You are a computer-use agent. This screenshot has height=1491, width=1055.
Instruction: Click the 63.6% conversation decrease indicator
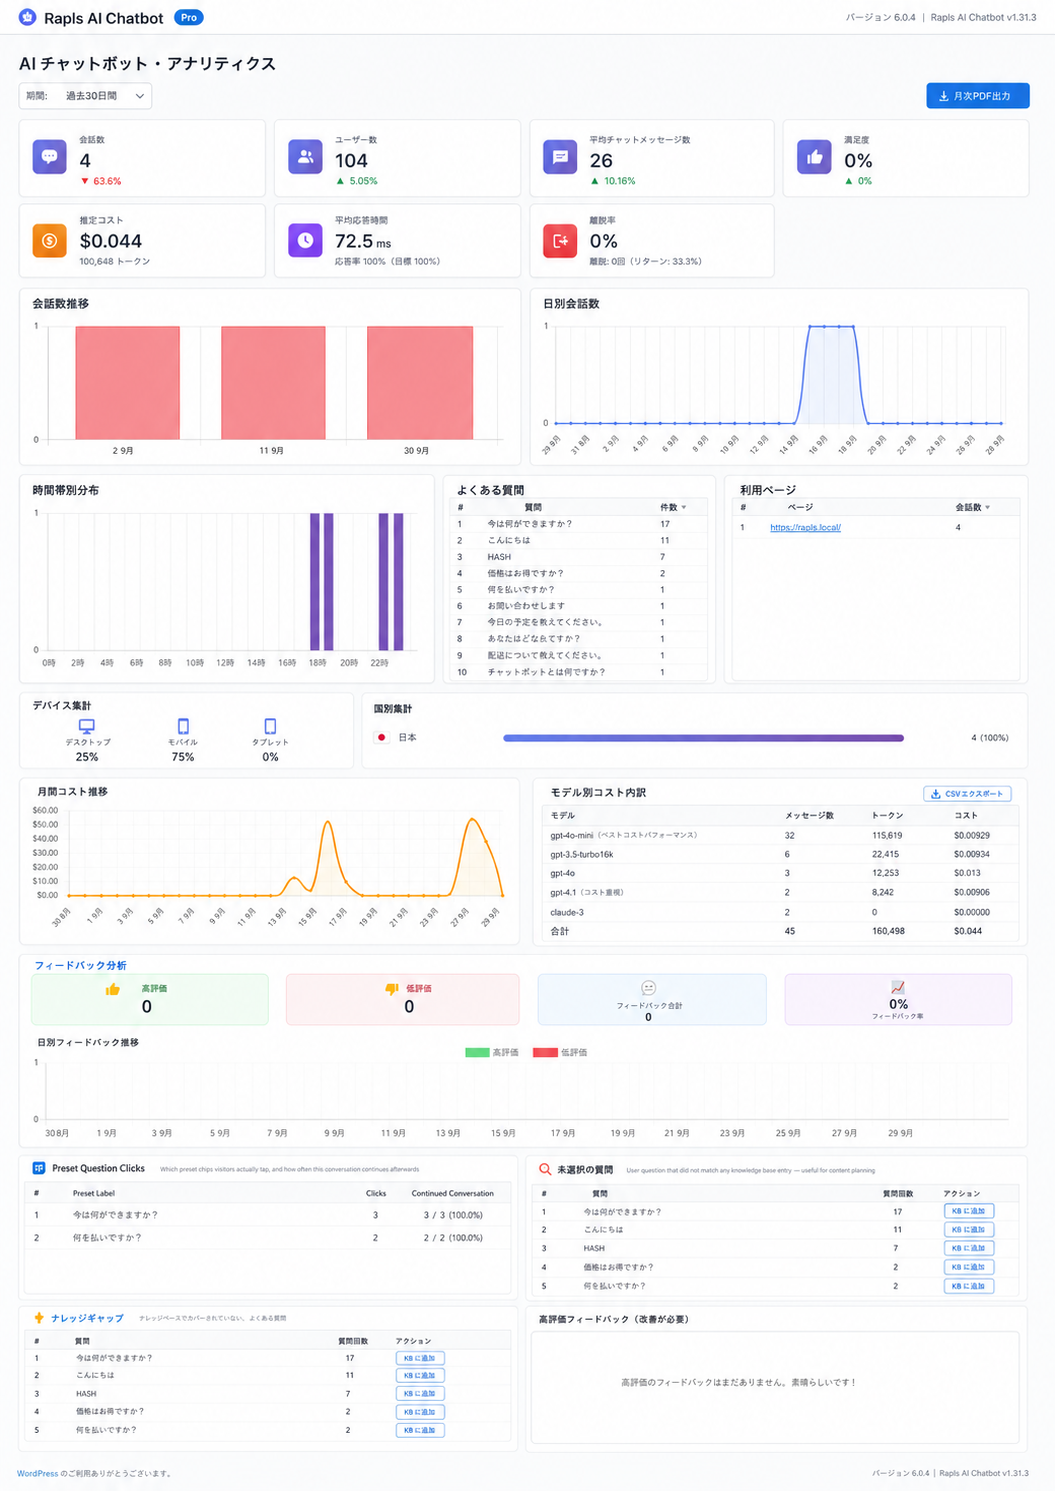(x=101, y=181)
